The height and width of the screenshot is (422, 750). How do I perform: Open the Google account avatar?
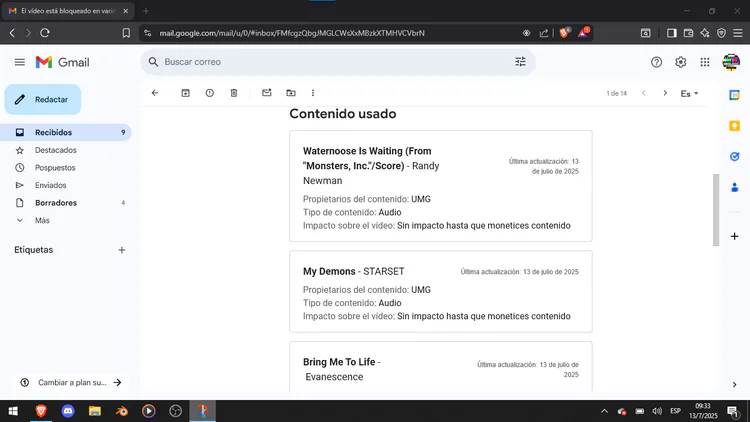click(731, 62)
